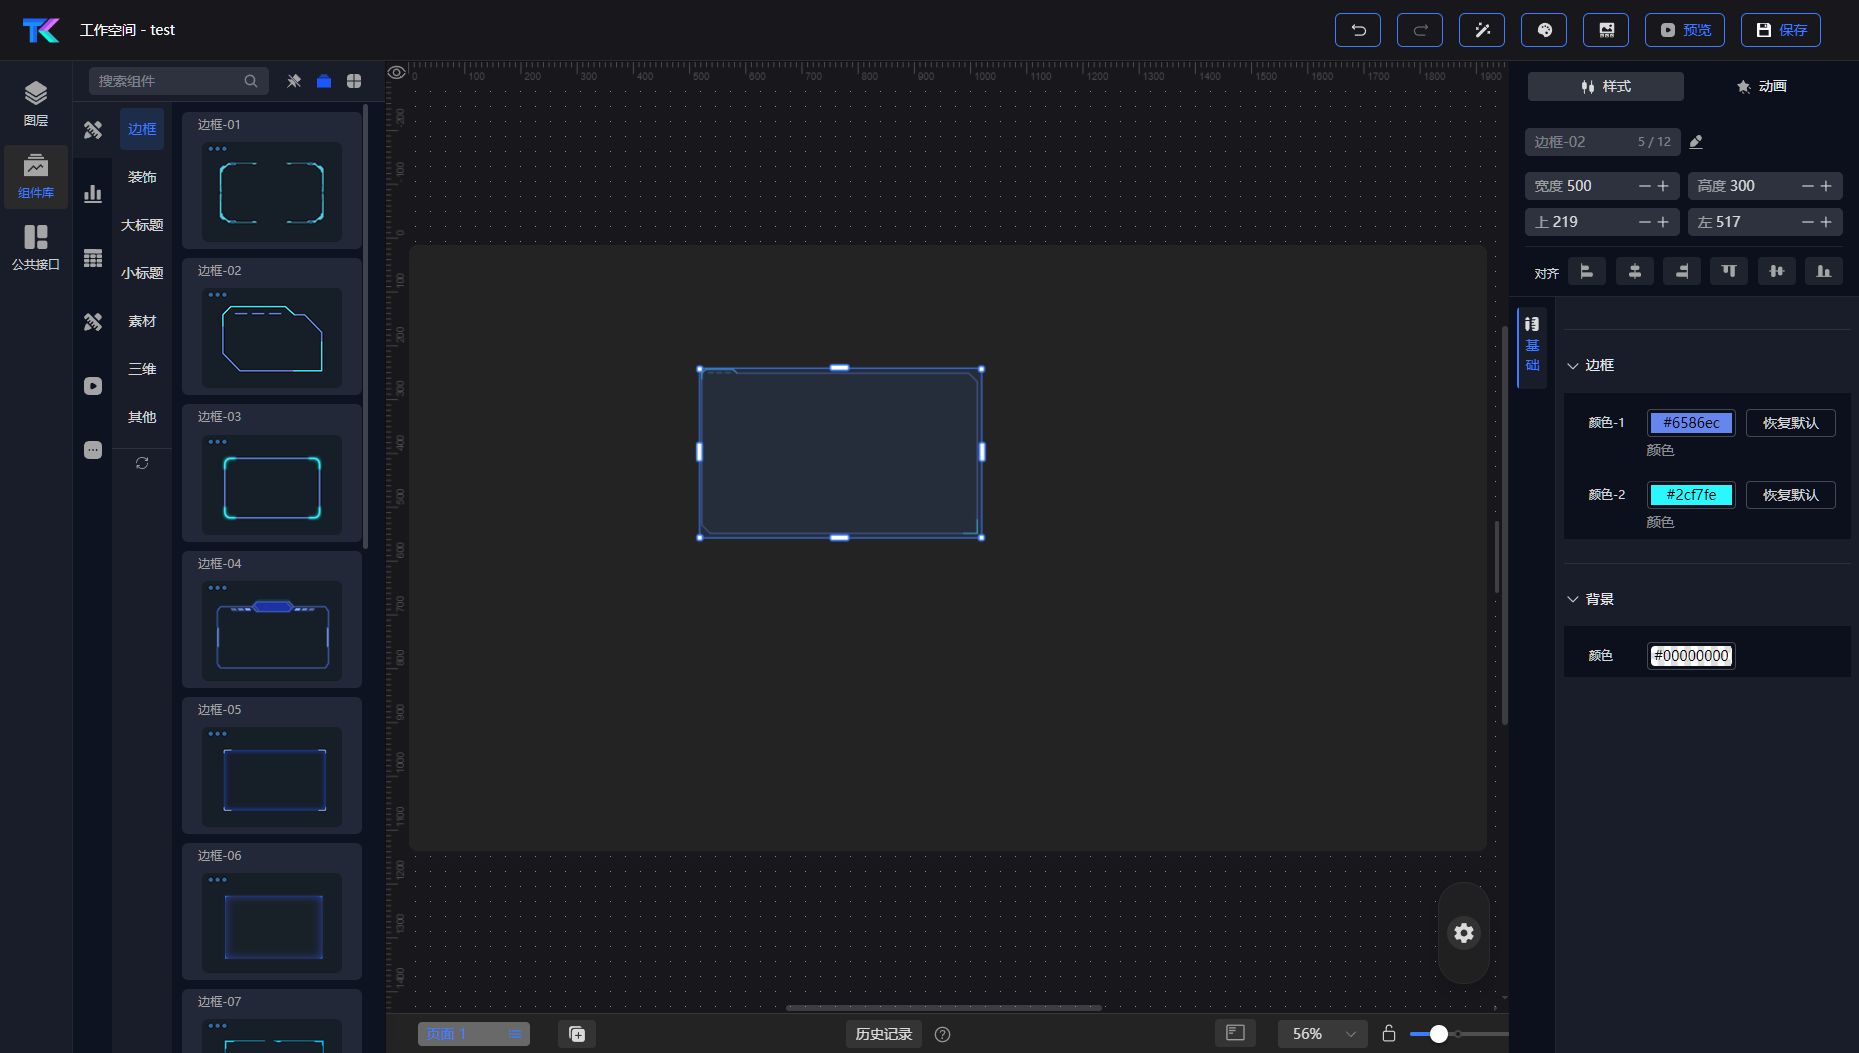1859x1053 pixels.
Task: Click the refresh icon below 其他
Action: point(142,463)
